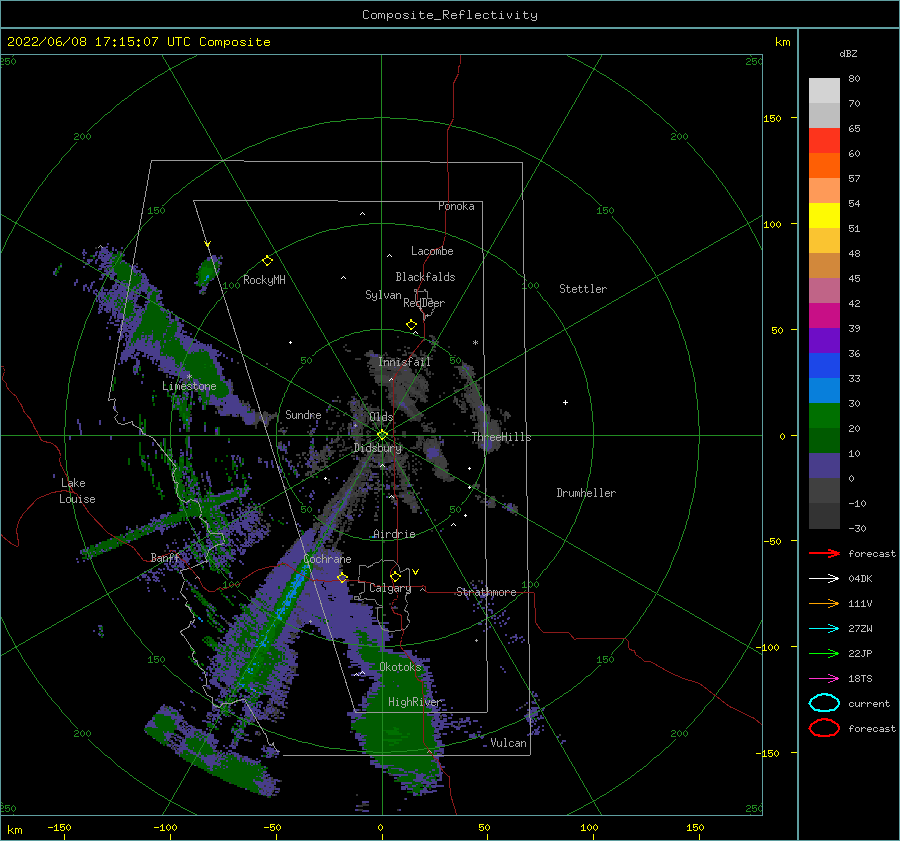Click the Composite_Reflectivity title text
The width and height of the screenshot is (900, 841).
point(450,15)
